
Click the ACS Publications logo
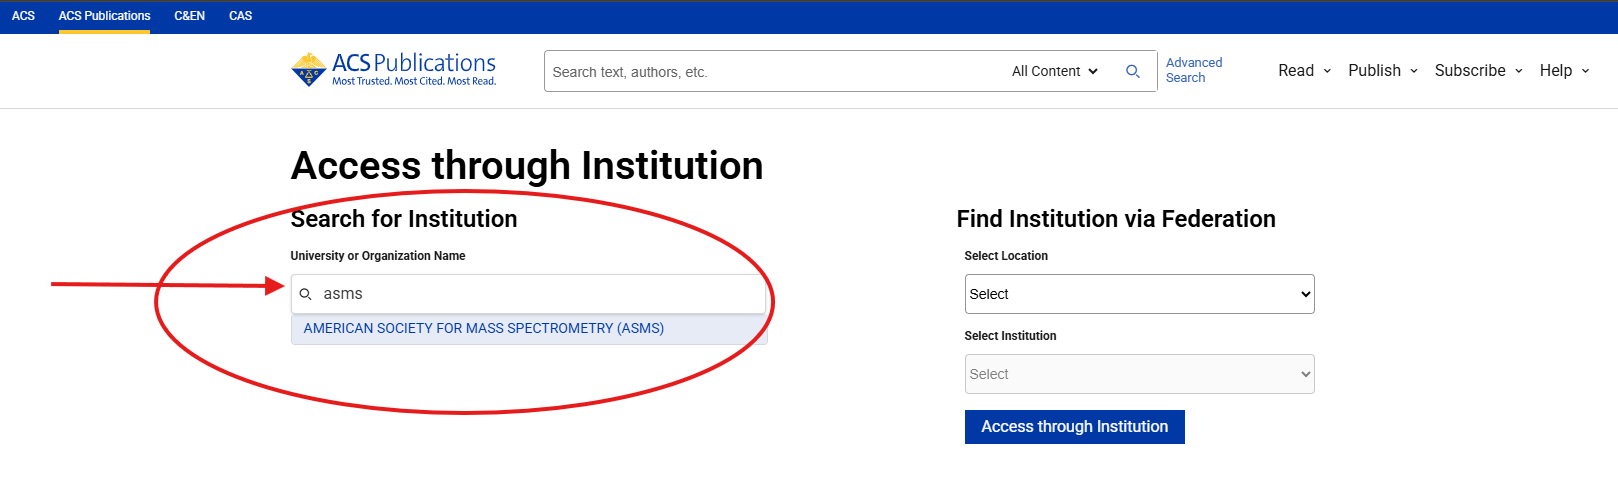393,70
